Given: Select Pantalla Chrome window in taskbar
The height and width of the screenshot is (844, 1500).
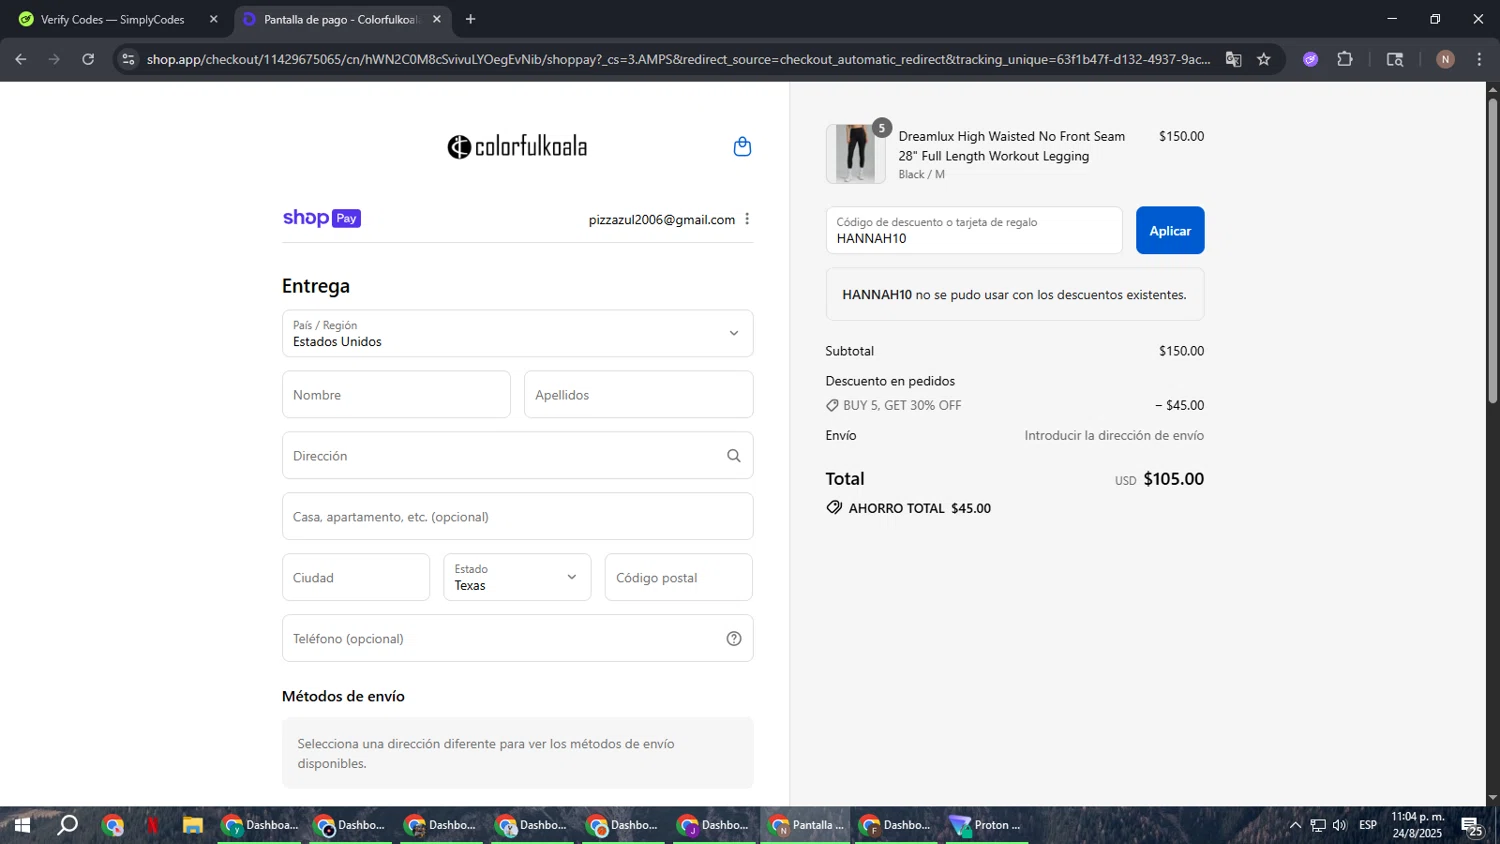Looking at the screenshot, I should [x=806, y=825].
